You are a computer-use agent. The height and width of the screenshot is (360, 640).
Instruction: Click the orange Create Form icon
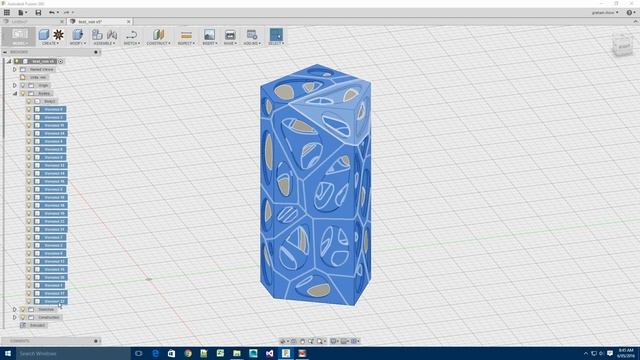coord(58,35)
